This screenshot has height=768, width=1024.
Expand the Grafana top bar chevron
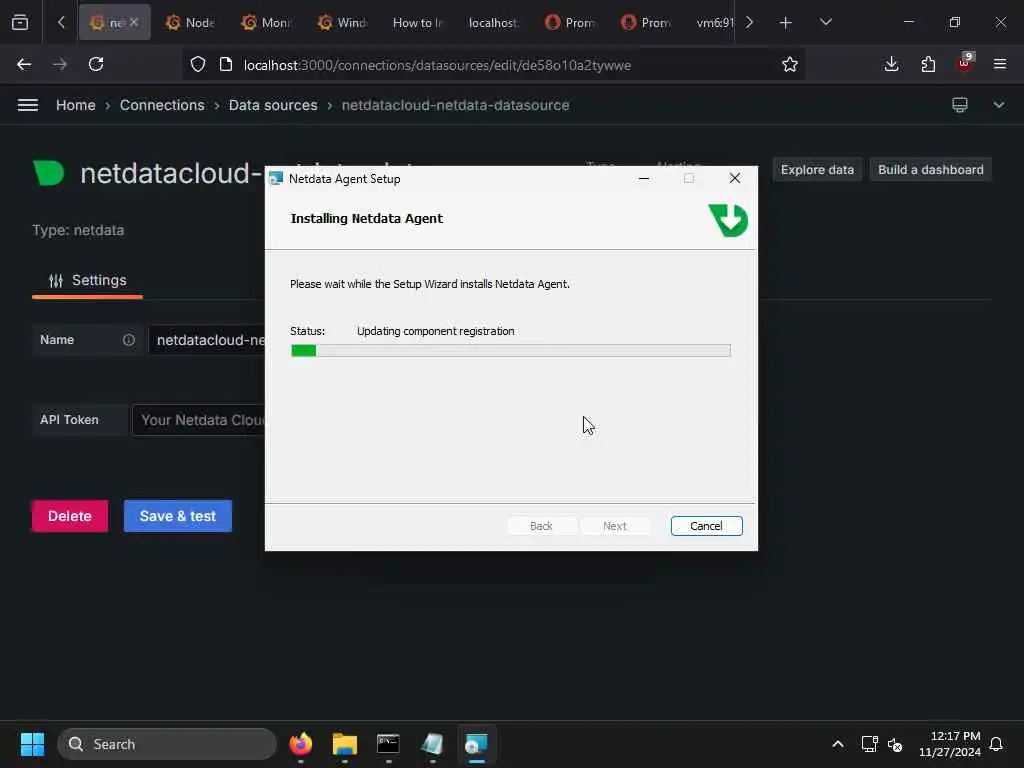[999, 105]
